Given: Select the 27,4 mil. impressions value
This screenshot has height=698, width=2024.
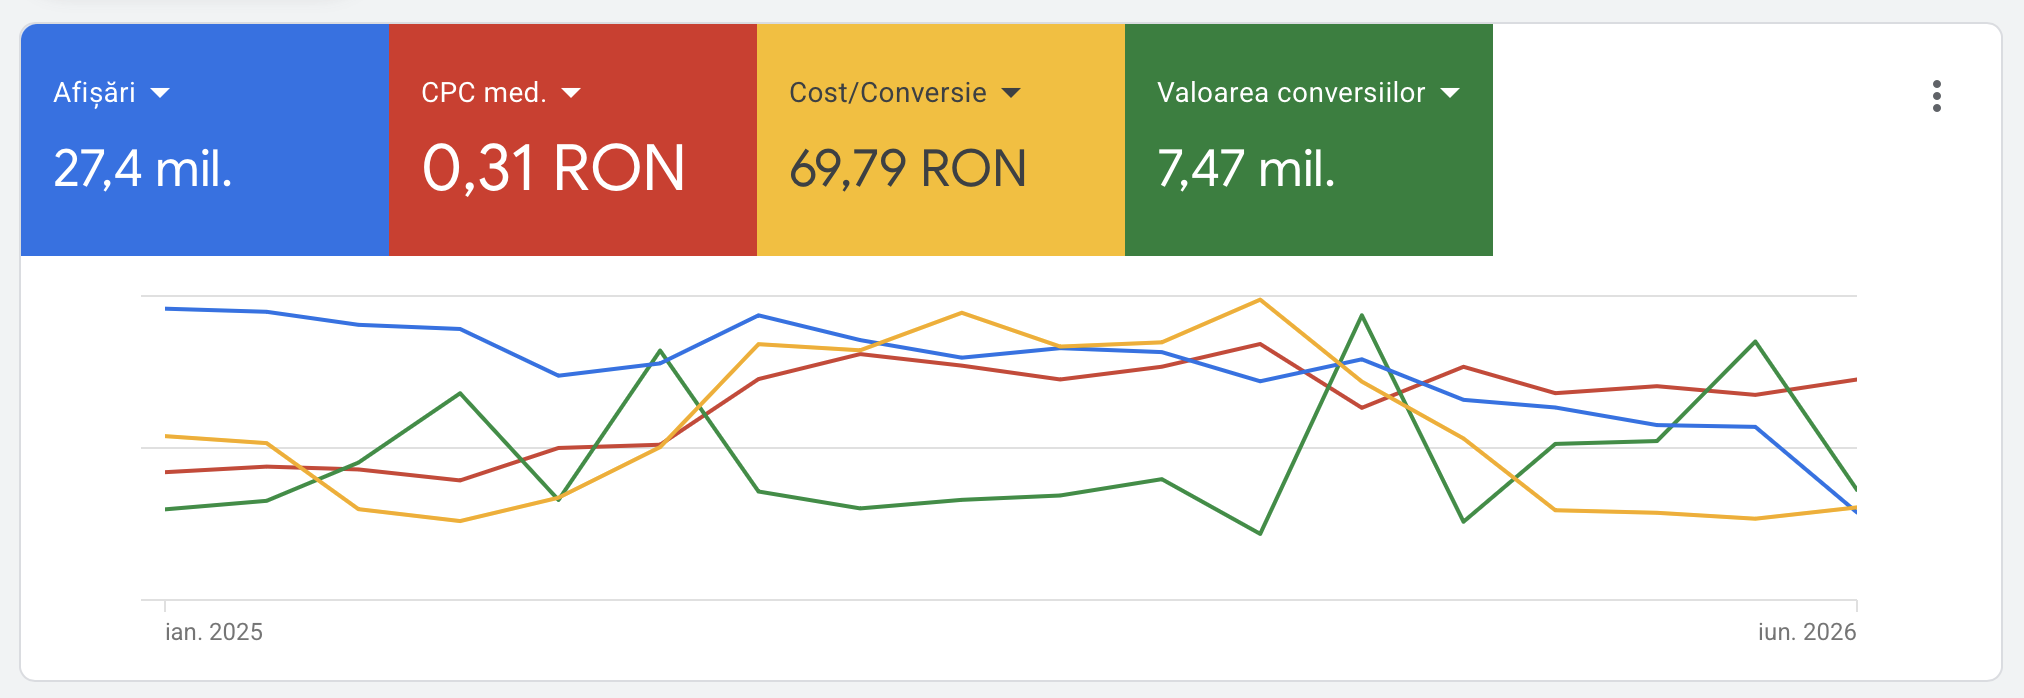Looking at the screenshot, I should coord(143,168).
